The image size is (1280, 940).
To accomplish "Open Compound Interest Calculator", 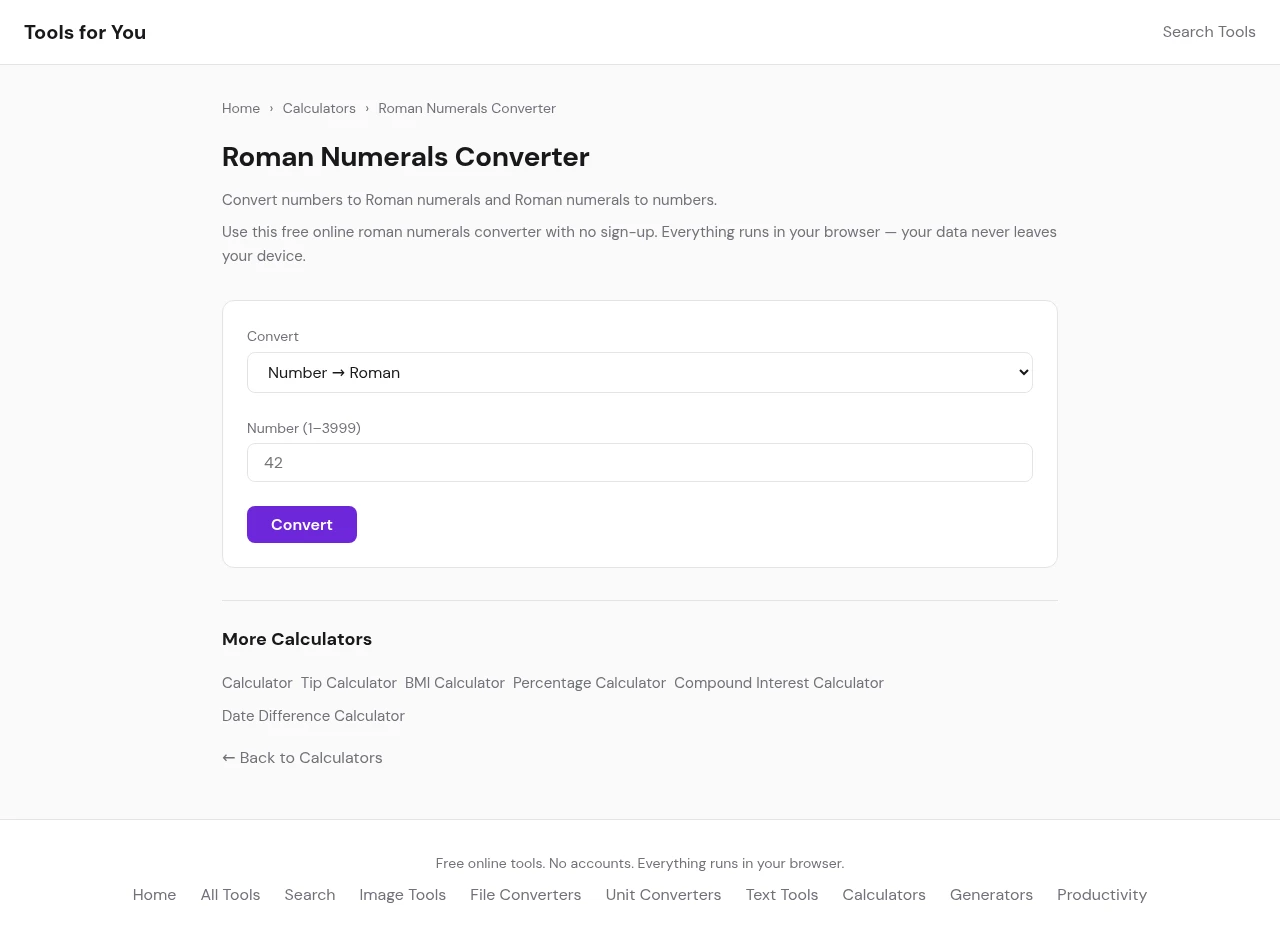I will tap(778, 683).
